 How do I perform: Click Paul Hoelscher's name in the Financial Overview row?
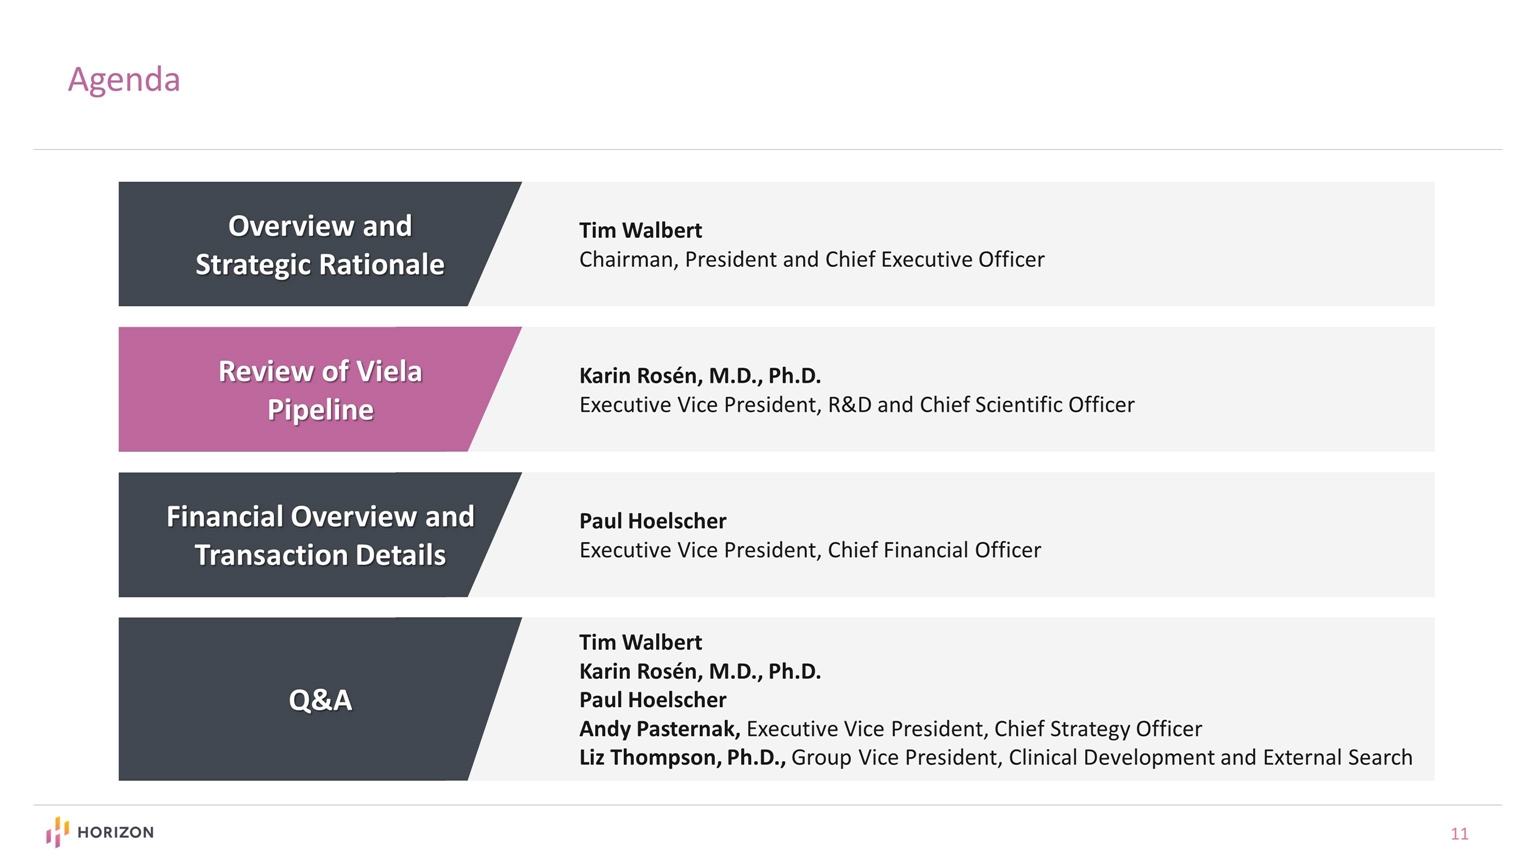tap(652, 521)
